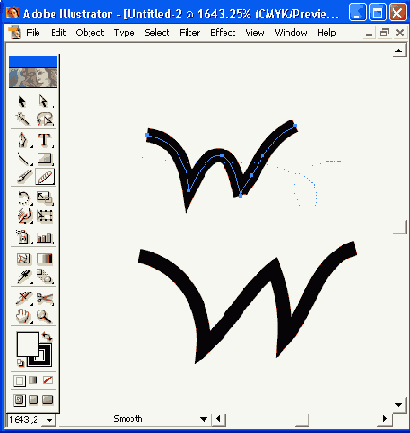410x433 pixels.
Task: Set paint mode to None
Action: tap(48, 380)
